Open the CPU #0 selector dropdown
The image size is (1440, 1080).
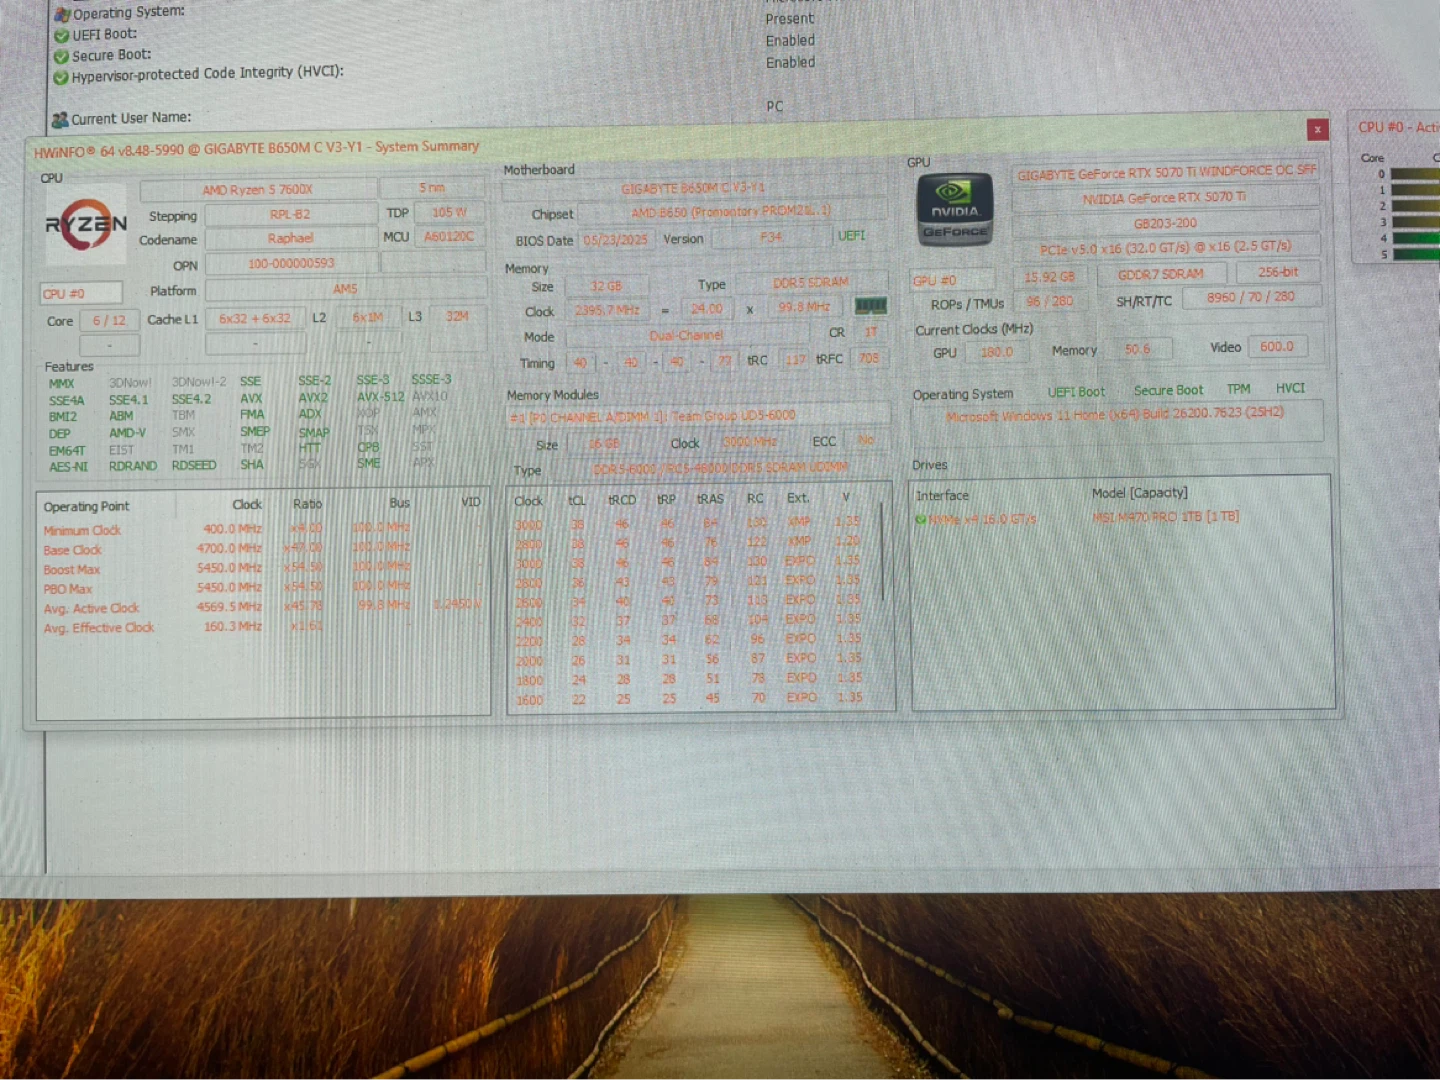coord(81,293)
